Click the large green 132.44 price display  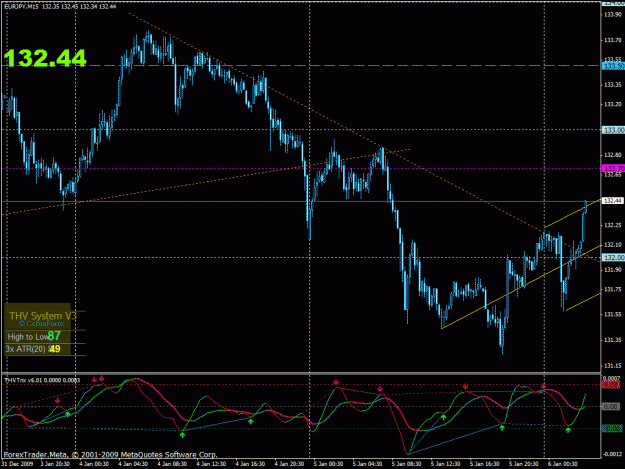pos(45,58)
